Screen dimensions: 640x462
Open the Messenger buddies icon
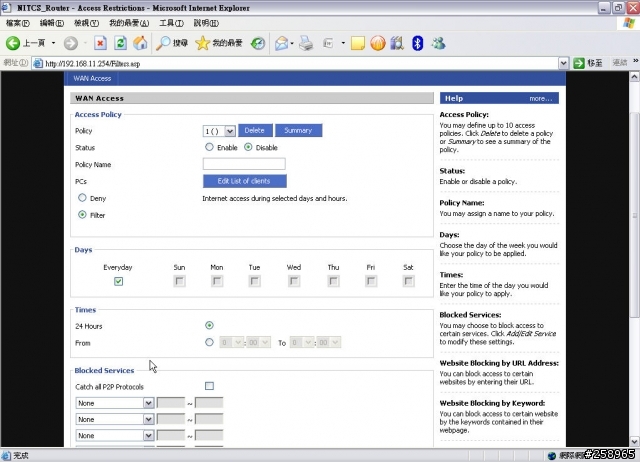pos(439,43)
